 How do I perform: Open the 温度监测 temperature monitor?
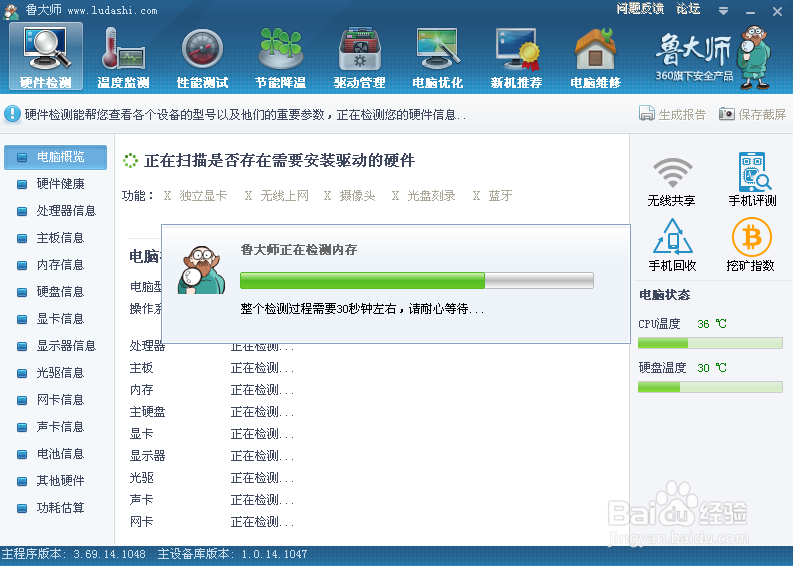point(123,57)
